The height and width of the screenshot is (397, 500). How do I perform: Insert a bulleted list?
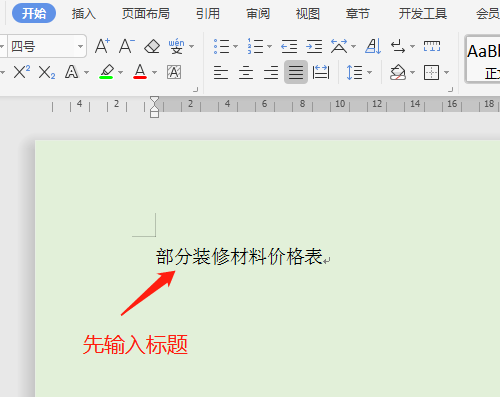pyautogui.click(x=221, y=46)
